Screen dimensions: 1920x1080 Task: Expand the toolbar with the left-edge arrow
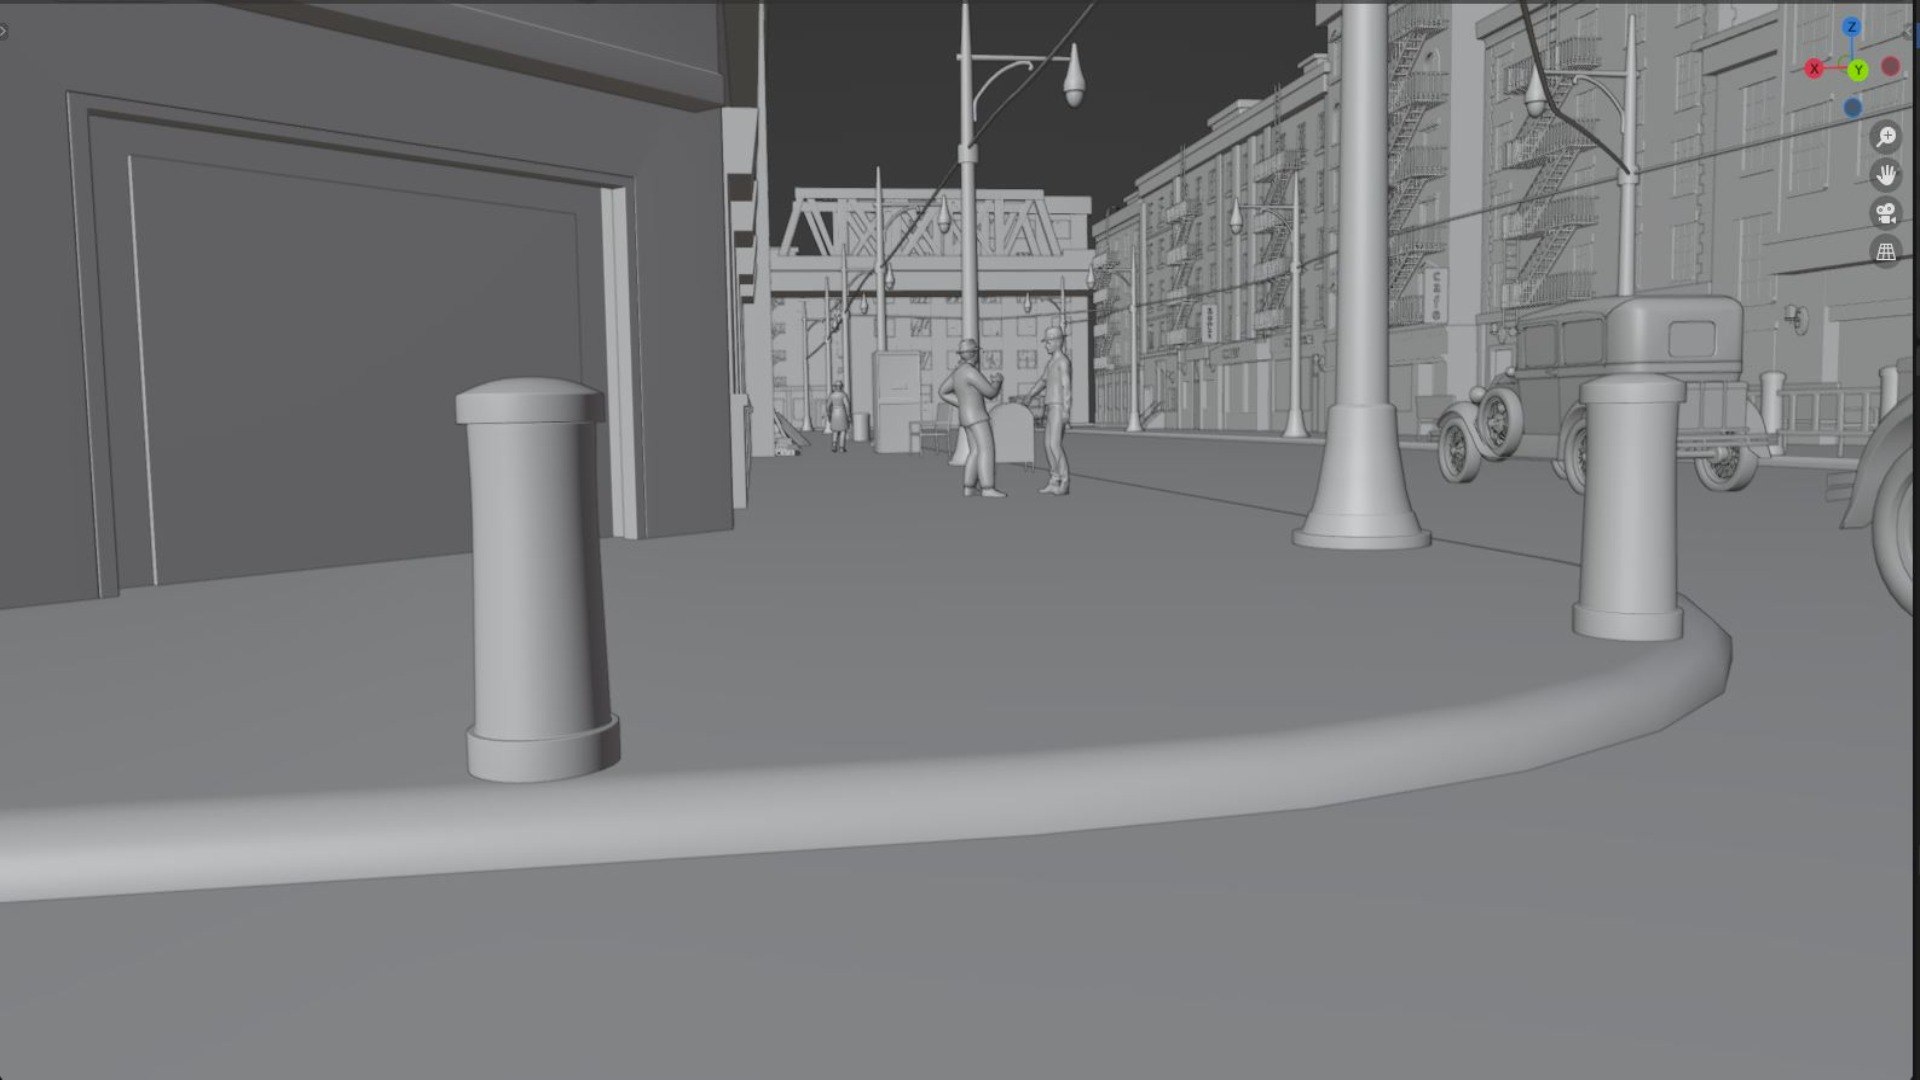click(x=3, y=32)
